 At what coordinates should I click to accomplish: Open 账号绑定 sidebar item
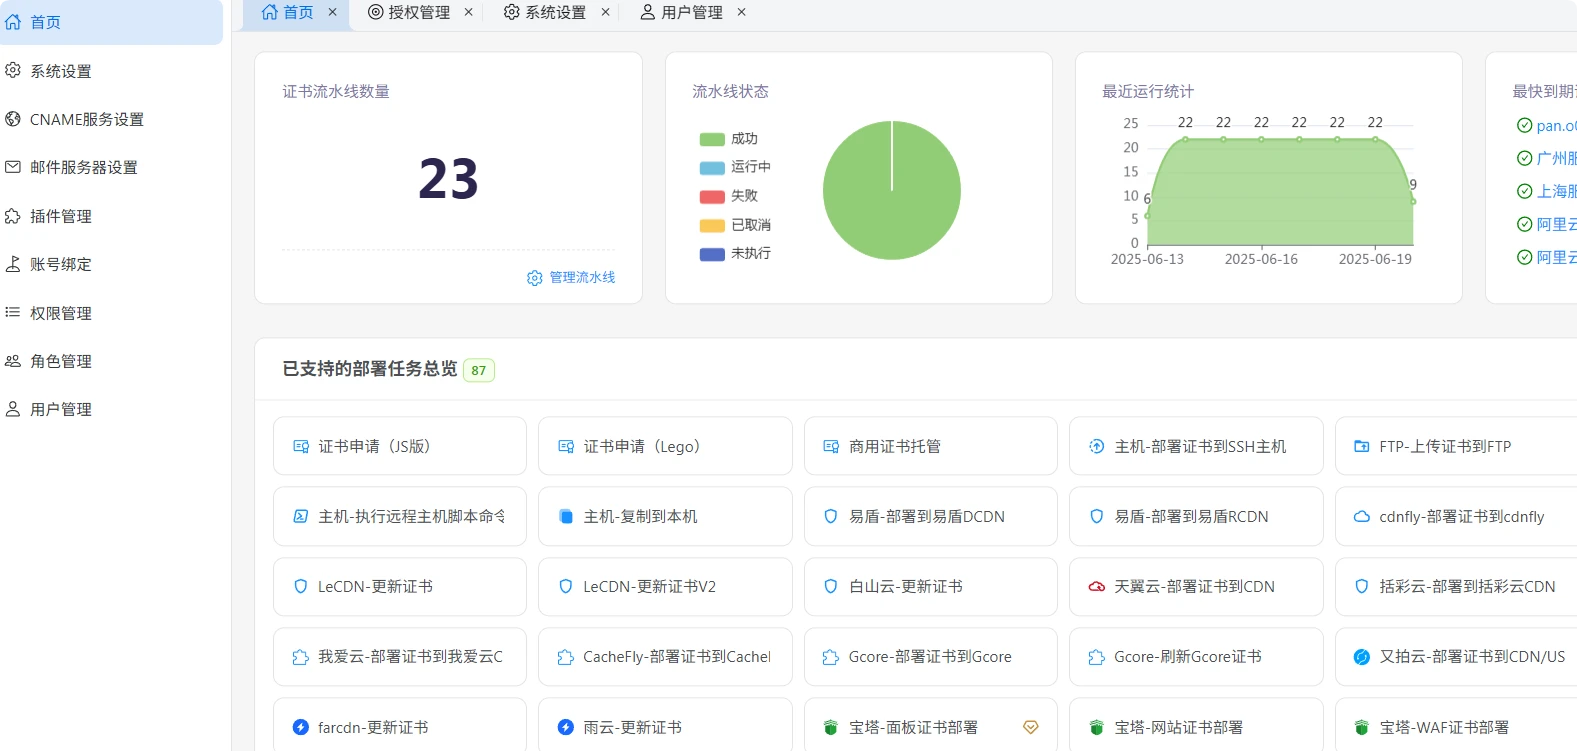point(110,264)
